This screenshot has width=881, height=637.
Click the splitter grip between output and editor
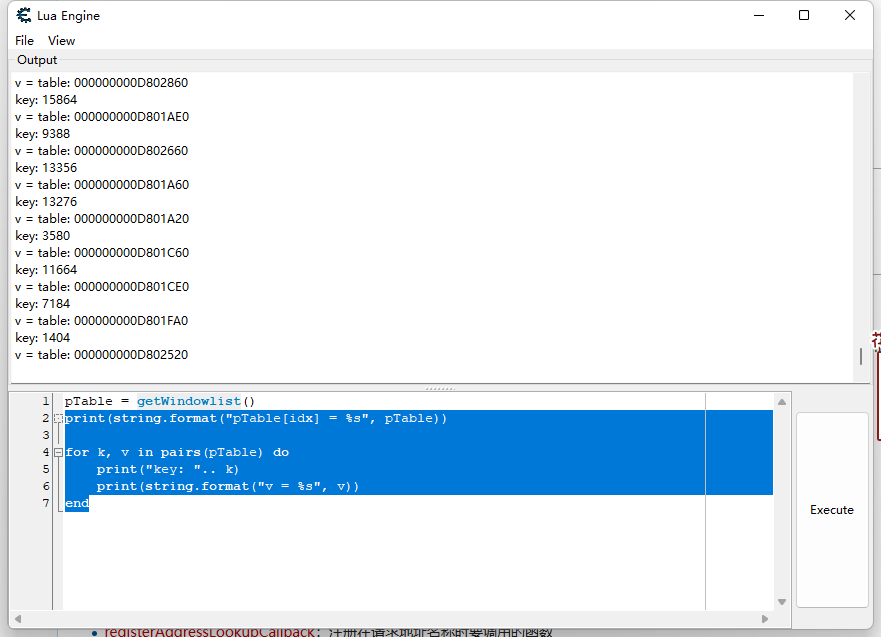(440, 389)
